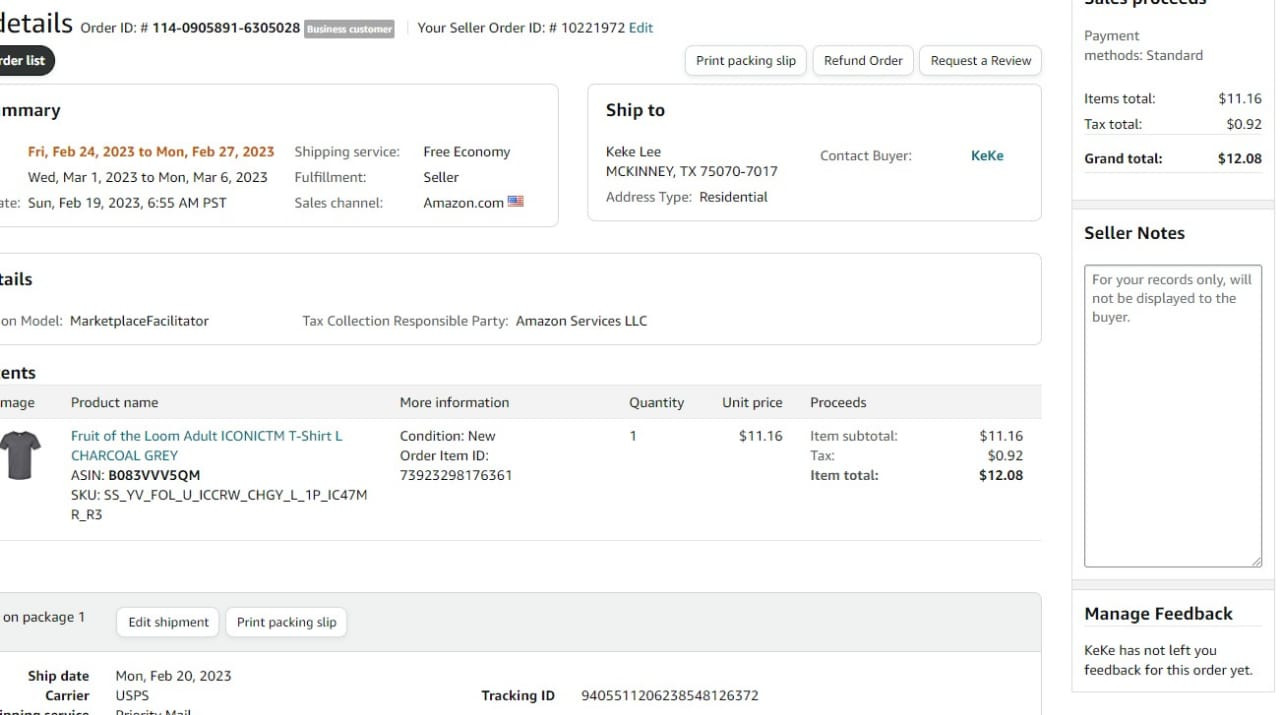Click the Grand total amount
Screen dimensions: 1280x715
(1240, 158)
